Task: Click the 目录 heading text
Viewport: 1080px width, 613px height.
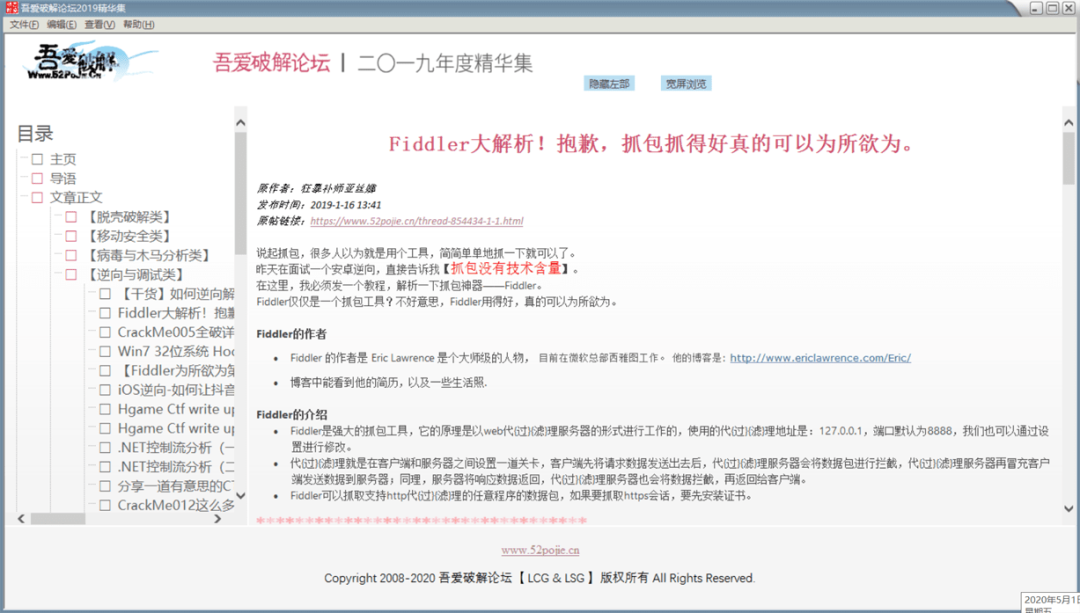Action: click(35, 134)
